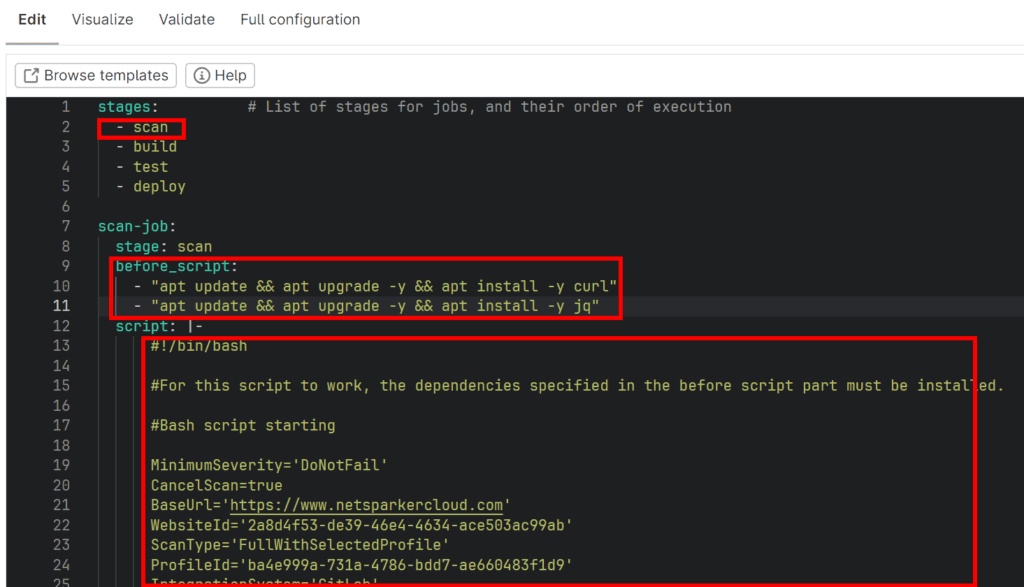This screenshot has width=1024, height=587.
Task: Follow the netsparkercloud.com link on line 21
Action: [x=368, y=505]
